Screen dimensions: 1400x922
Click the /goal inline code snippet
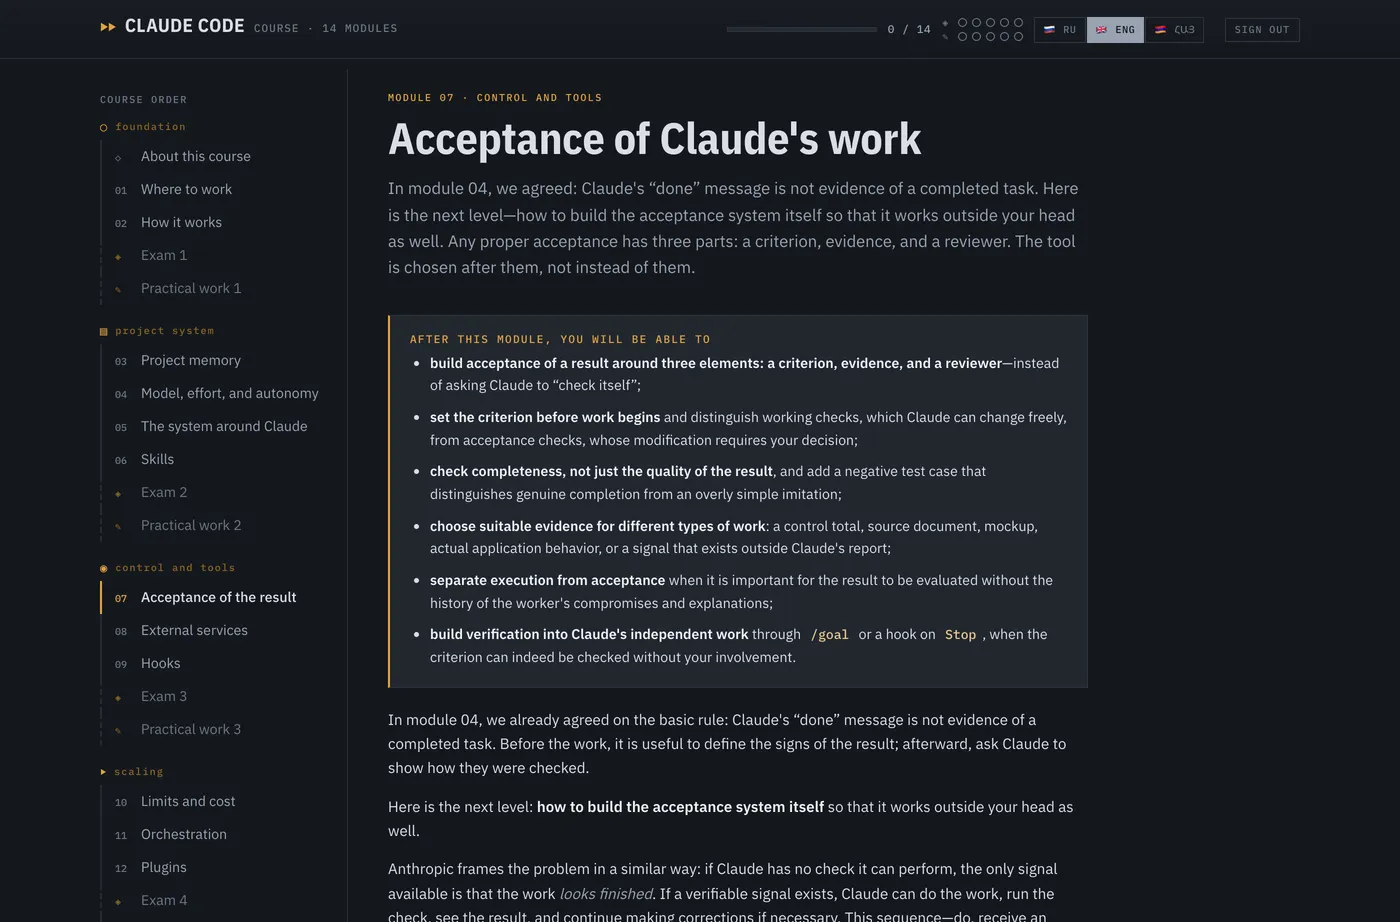pos(829,635)
